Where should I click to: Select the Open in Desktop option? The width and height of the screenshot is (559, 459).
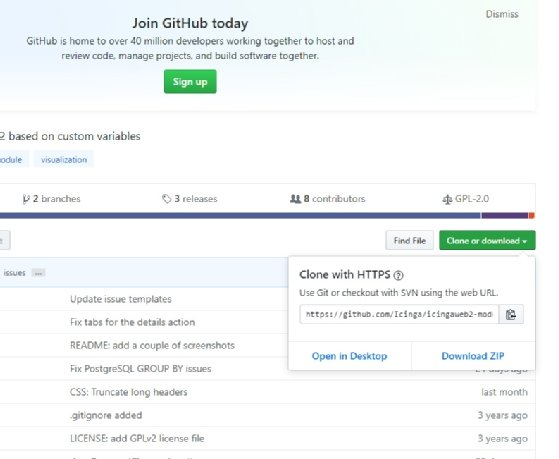point(349,356)
